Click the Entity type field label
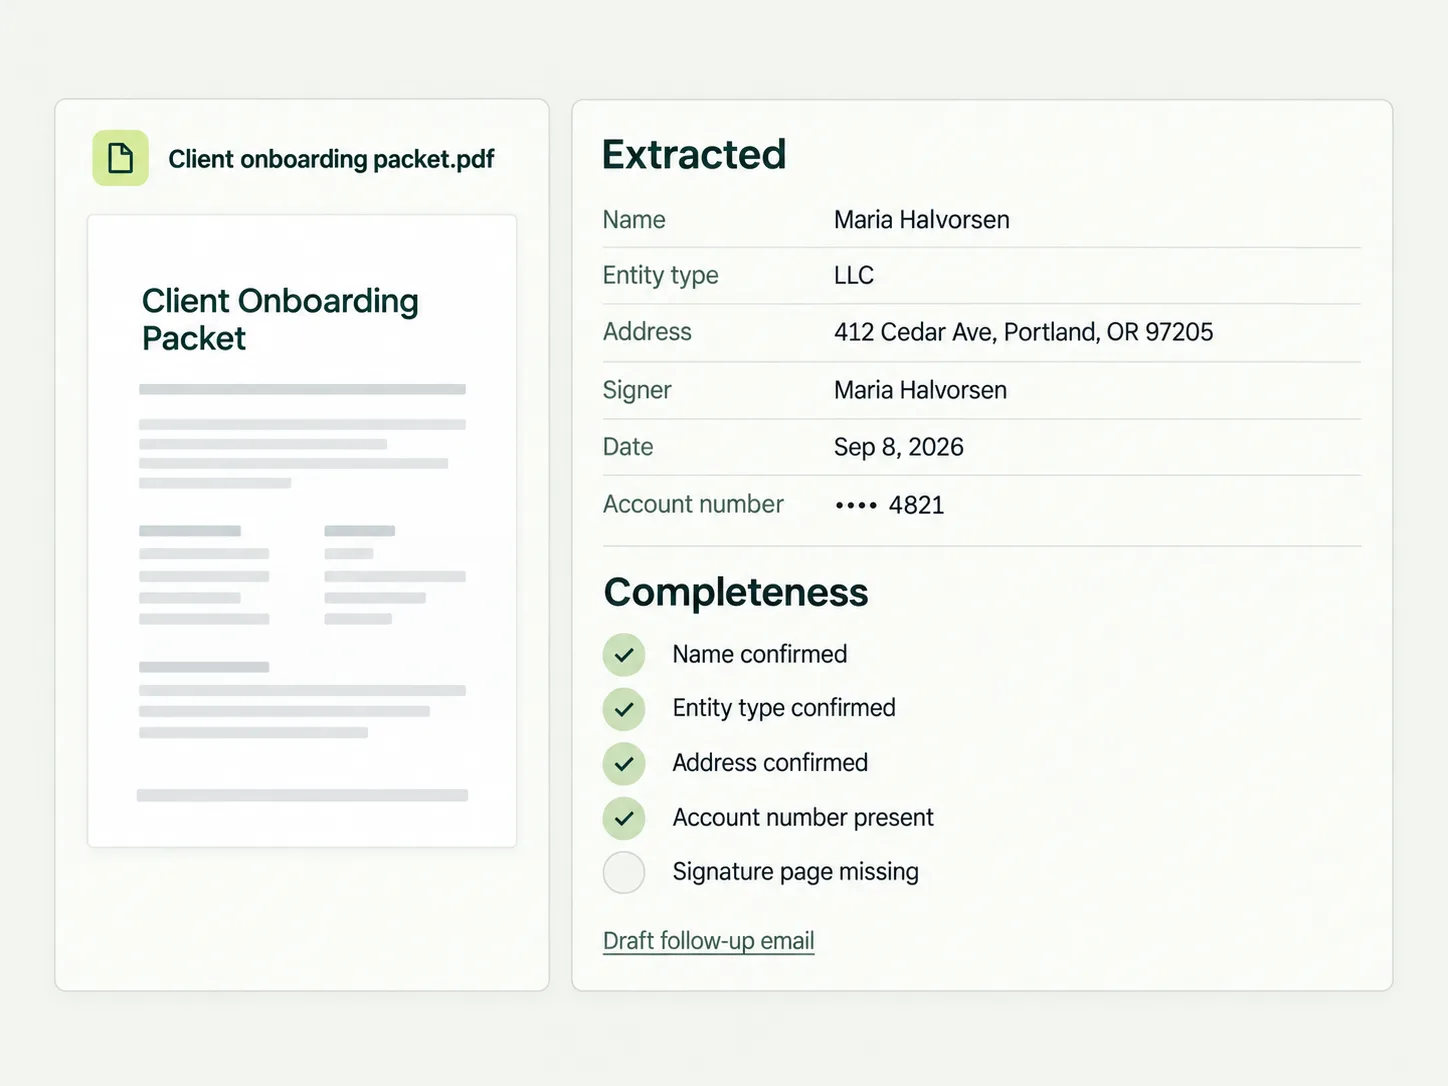The width and height of the screenshot is (1448, 1086). (661, 275)
